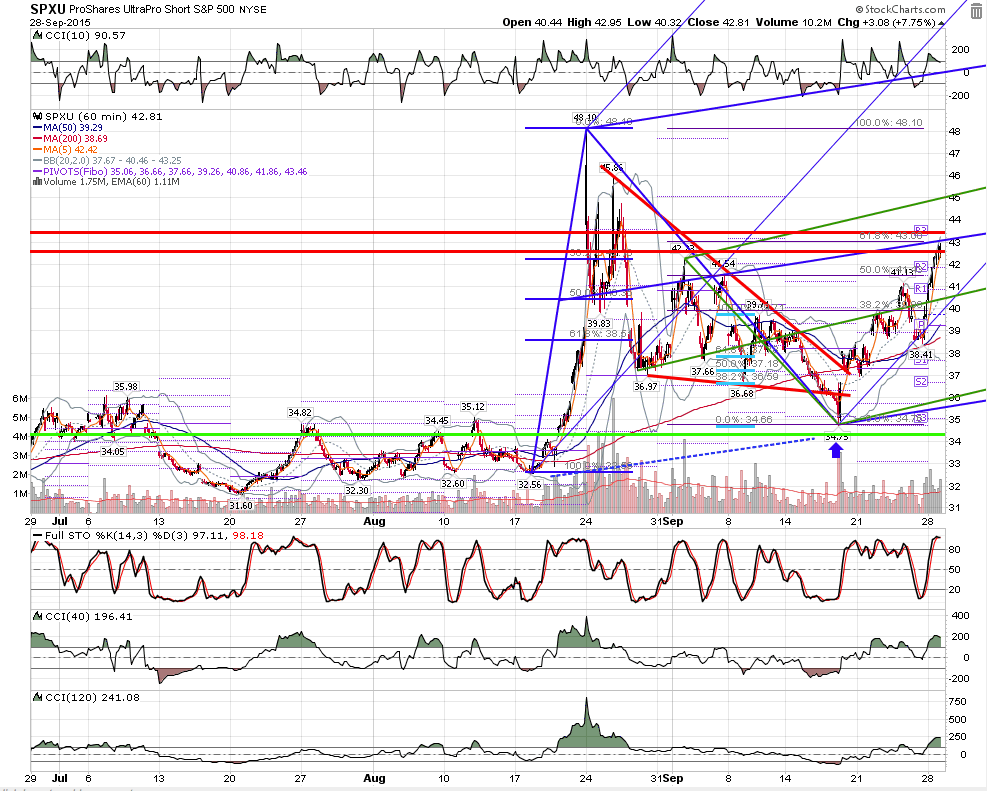The image size is (987, 791).
Task: Click the SPXU ticker symbol in the title
Action: coord(48,9)
